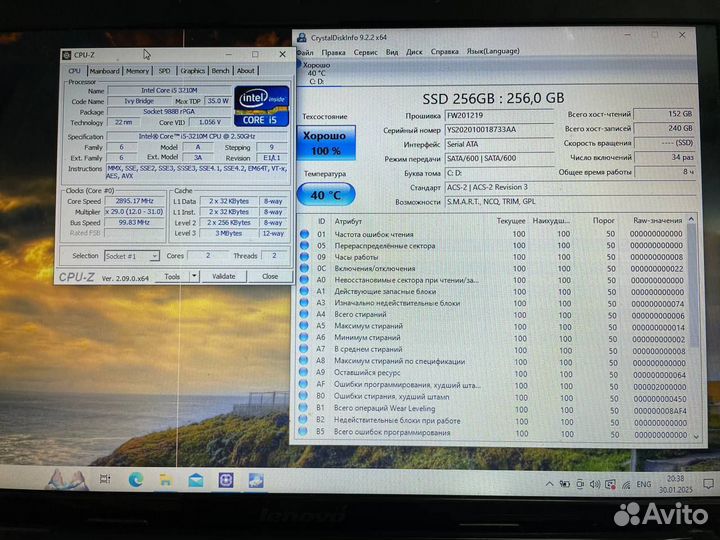Image resolution: width=720 pixels, height=540 pixels.
Task: Open the Mainboard tab in CPU-Z
Action: click(104, 71)
